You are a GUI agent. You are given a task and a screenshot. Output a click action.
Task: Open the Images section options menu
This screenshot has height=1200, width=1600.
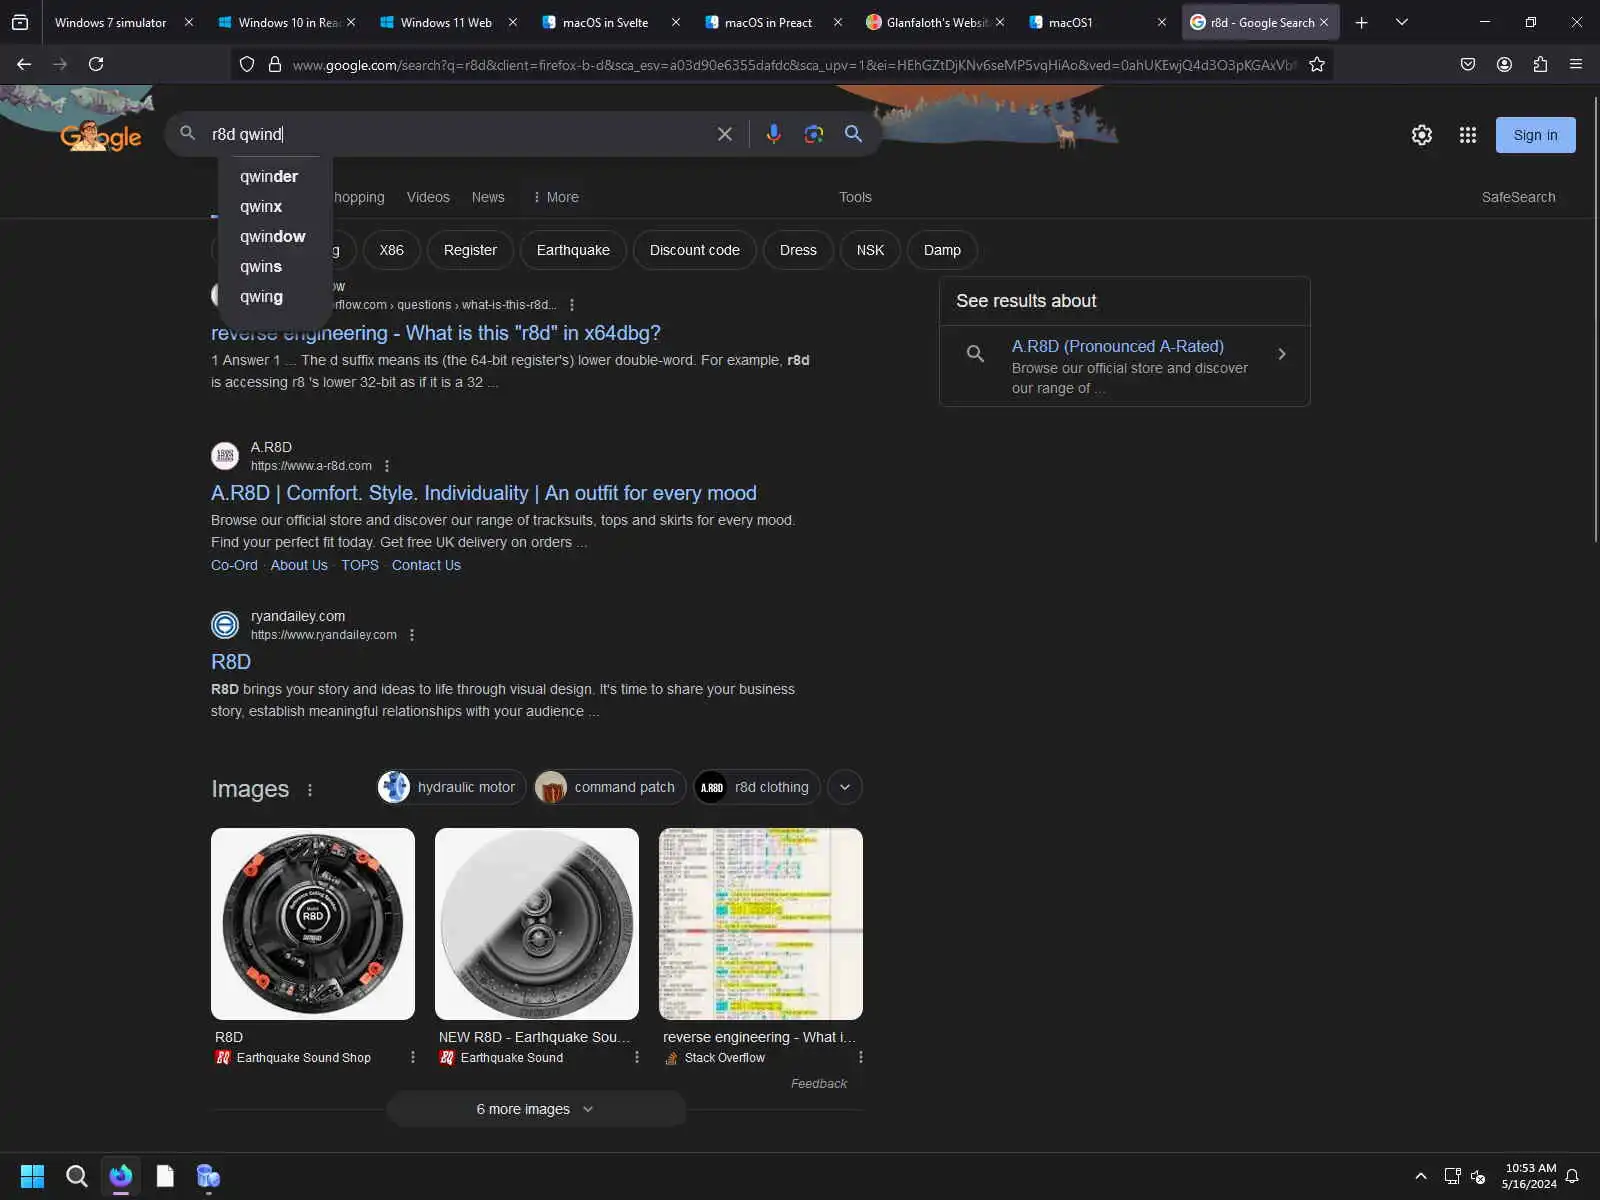coord(310,790)
